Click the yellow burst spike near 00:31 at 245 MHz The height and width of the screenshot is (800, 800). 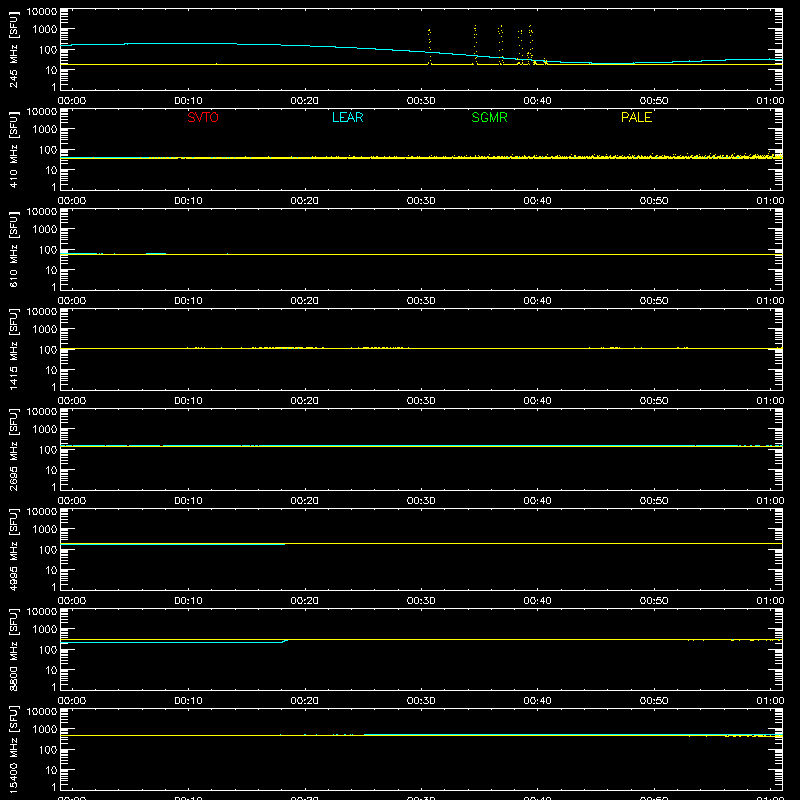point(429,46)
